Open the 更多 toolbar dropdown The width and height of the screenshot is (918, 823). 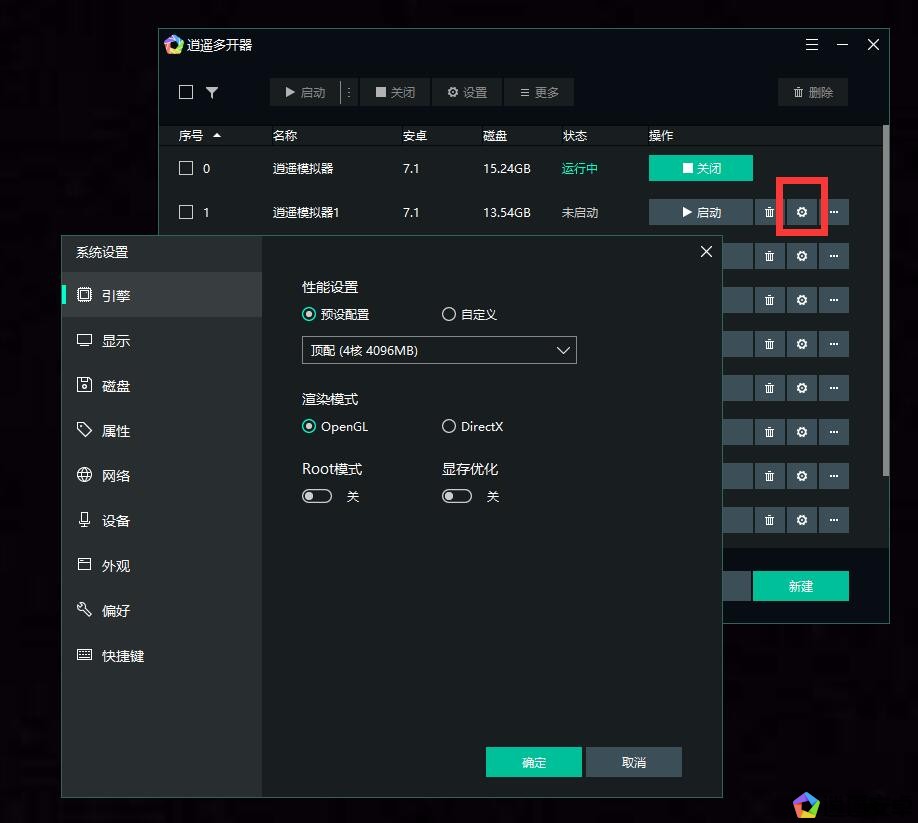pyautogui.click(x=539, y=92)
